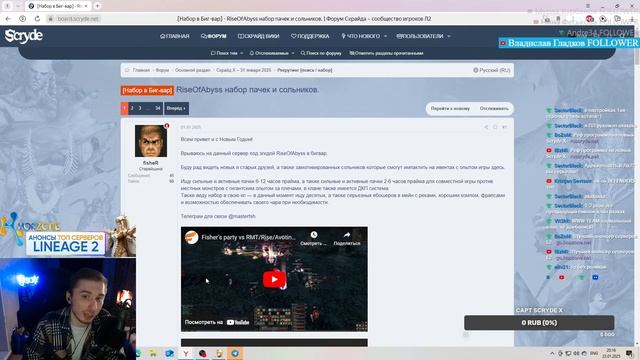Click the Основной раздел breadcrumb
Screen dimensions: 640x360
(x=193, y=70)
